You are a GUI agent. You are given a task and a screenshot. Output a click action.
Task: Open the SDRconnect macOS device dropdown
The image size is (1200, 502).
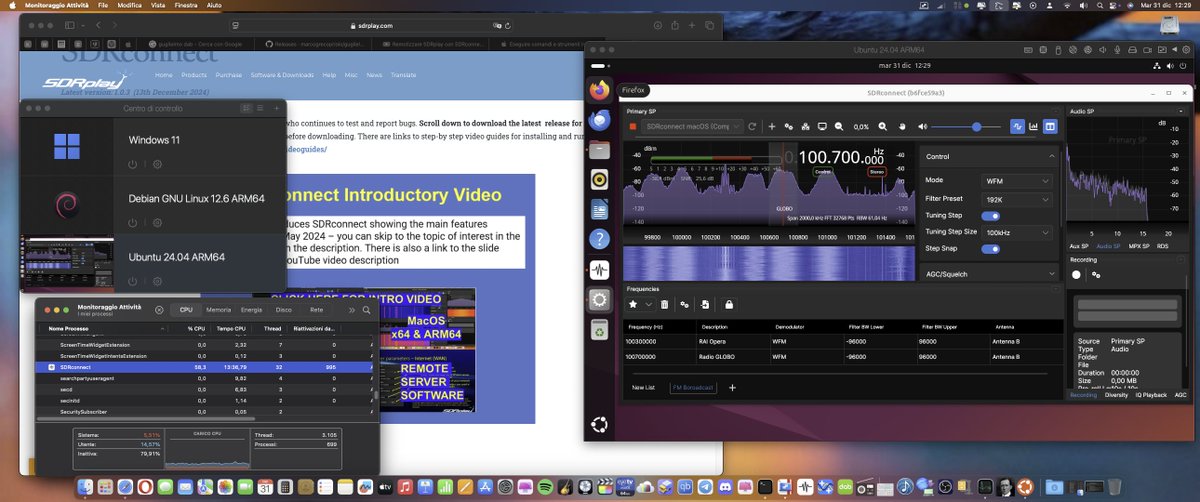(693, 127)
